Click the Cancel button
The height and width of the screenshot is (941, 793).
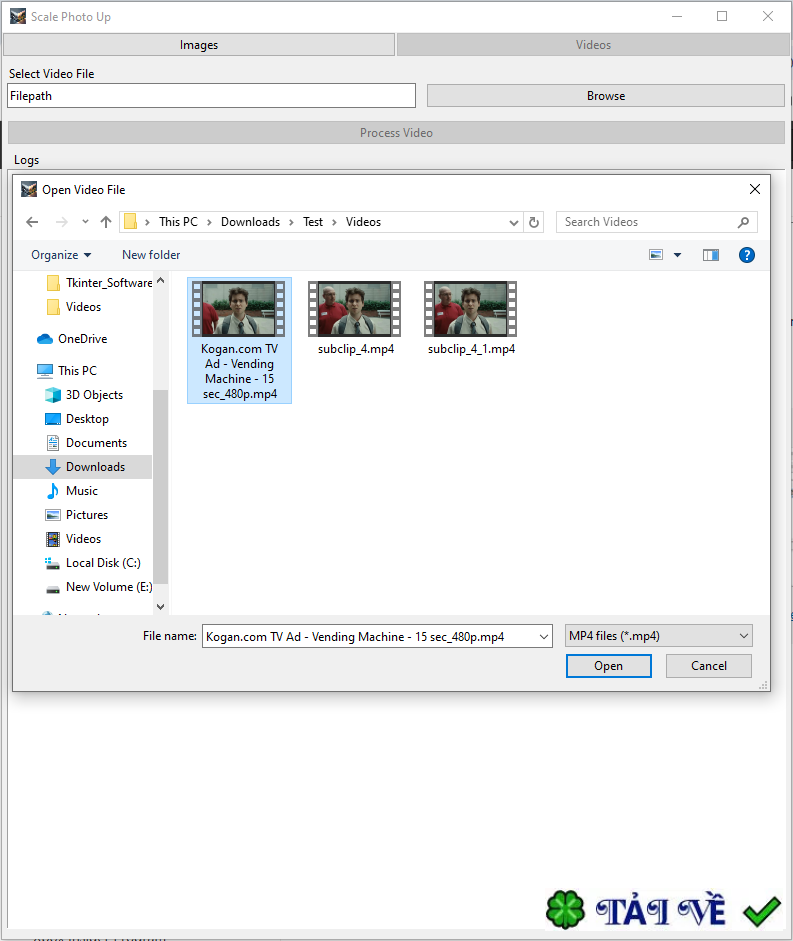click(x=709, y=666)
